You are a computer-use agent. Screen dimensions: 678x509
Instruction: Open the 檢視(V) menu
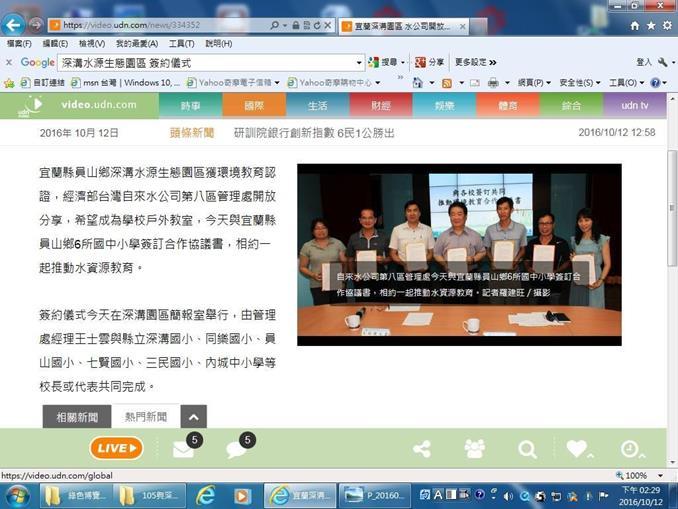click(92, 44)
